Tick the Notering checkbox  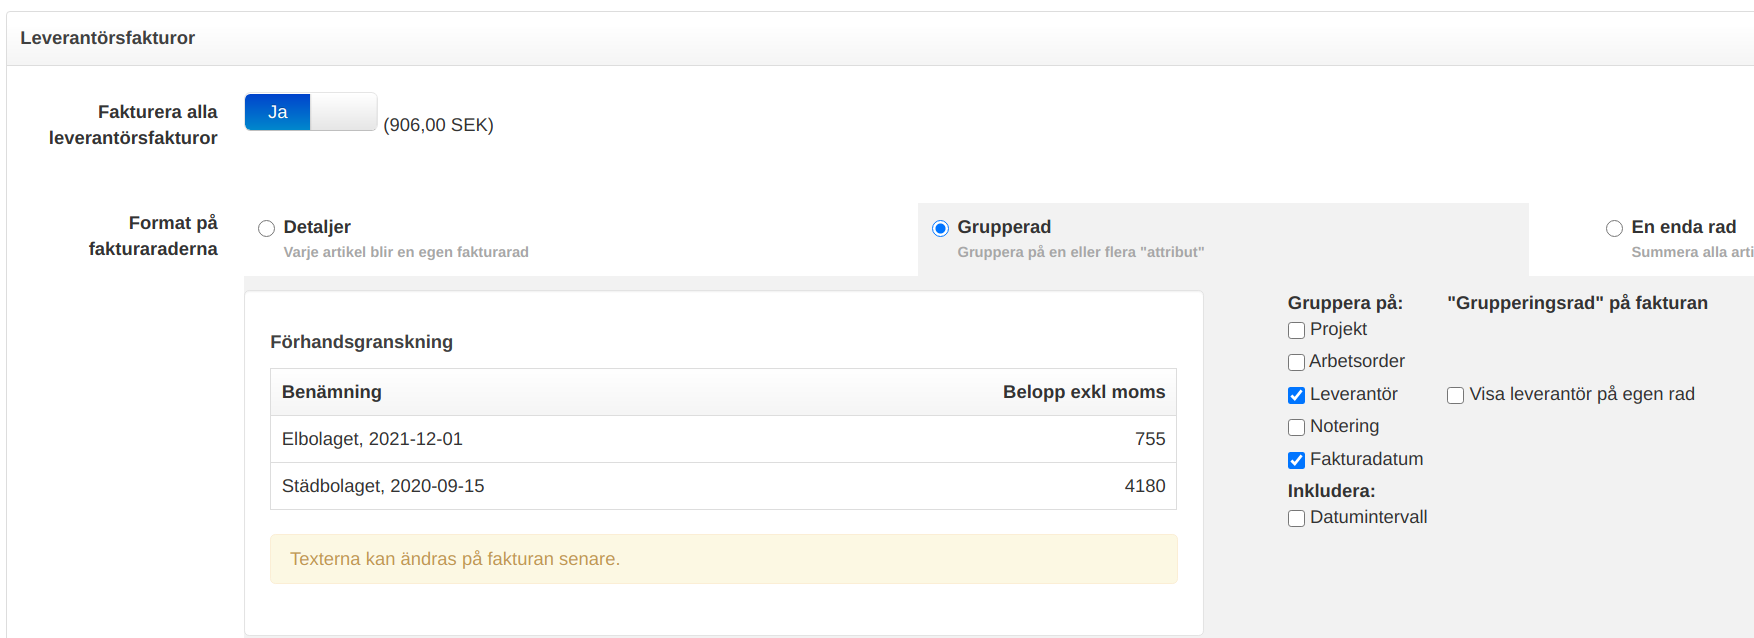(x=1296, y=428)
